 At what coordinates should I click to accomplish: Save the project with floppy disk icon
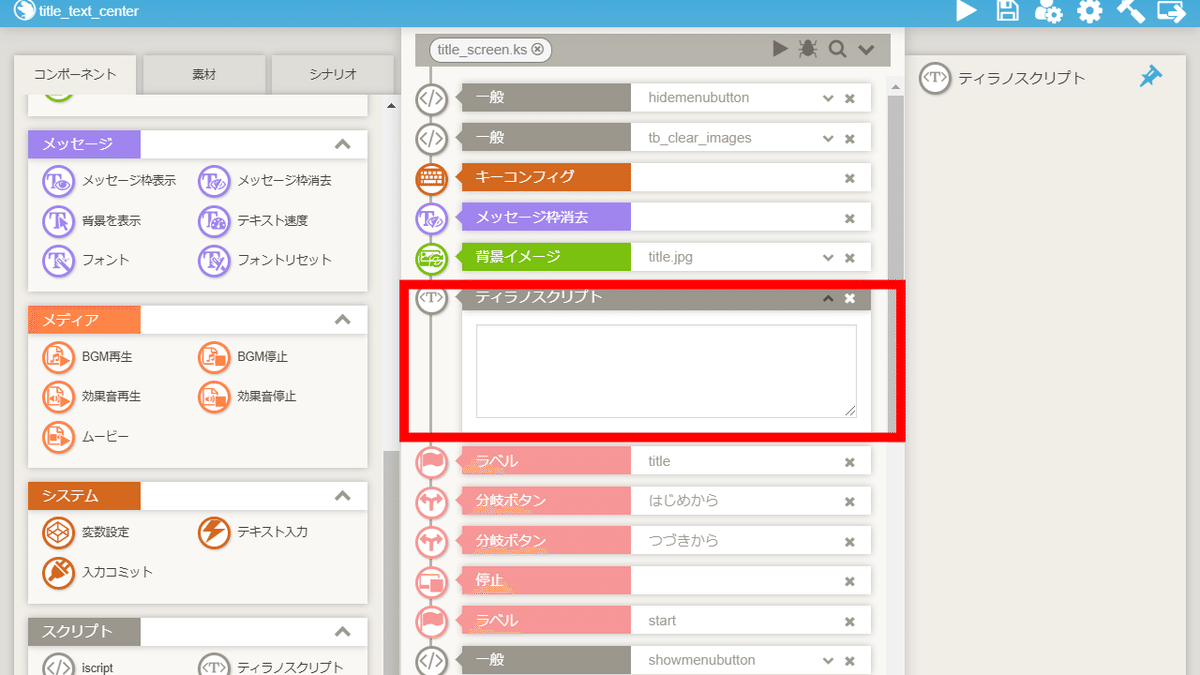pyautogui.click(x=1008, y=11)
